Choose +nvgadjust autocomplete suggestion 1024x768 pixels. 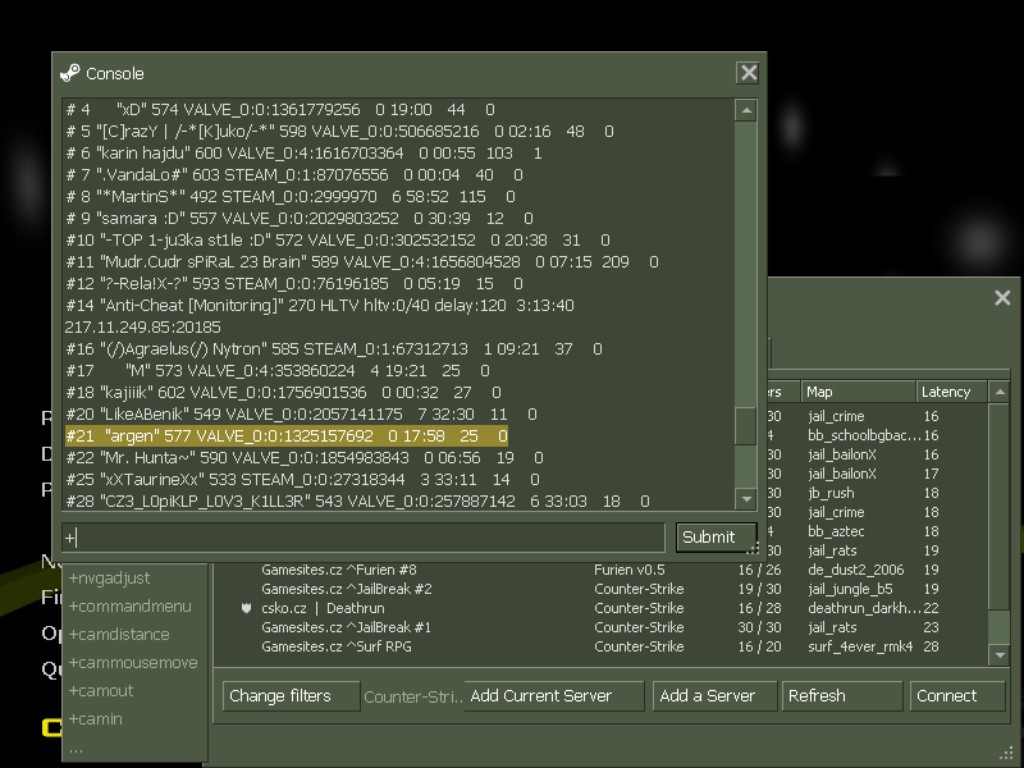coord(135,578)
